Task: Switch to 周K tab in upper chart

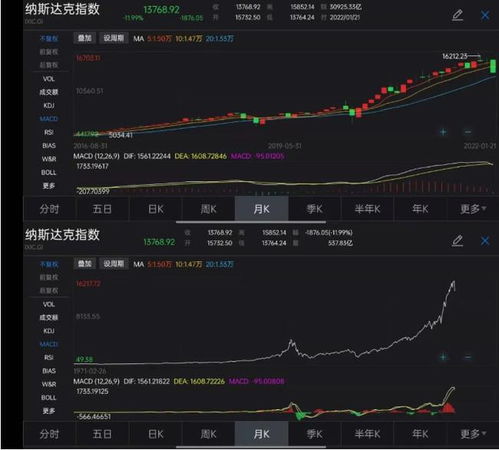Action: [209, 209]
